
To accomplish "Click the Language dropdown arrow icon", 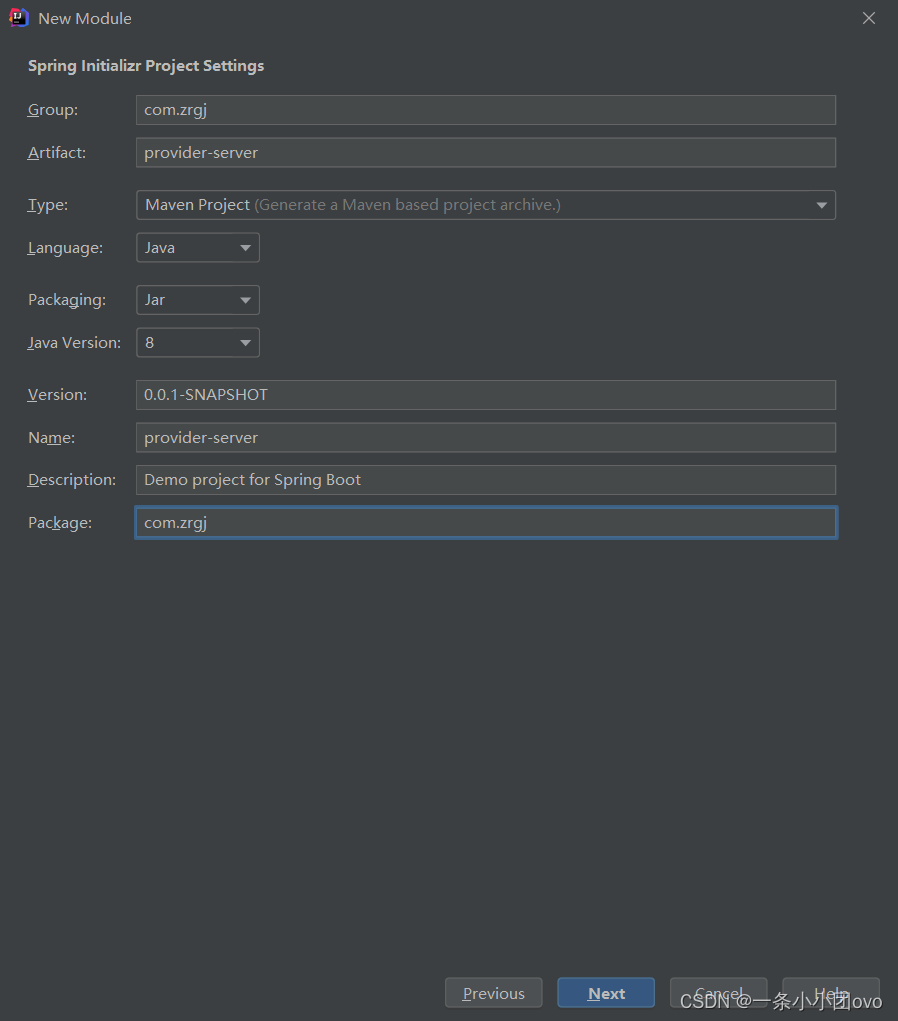I will (245, 247).
